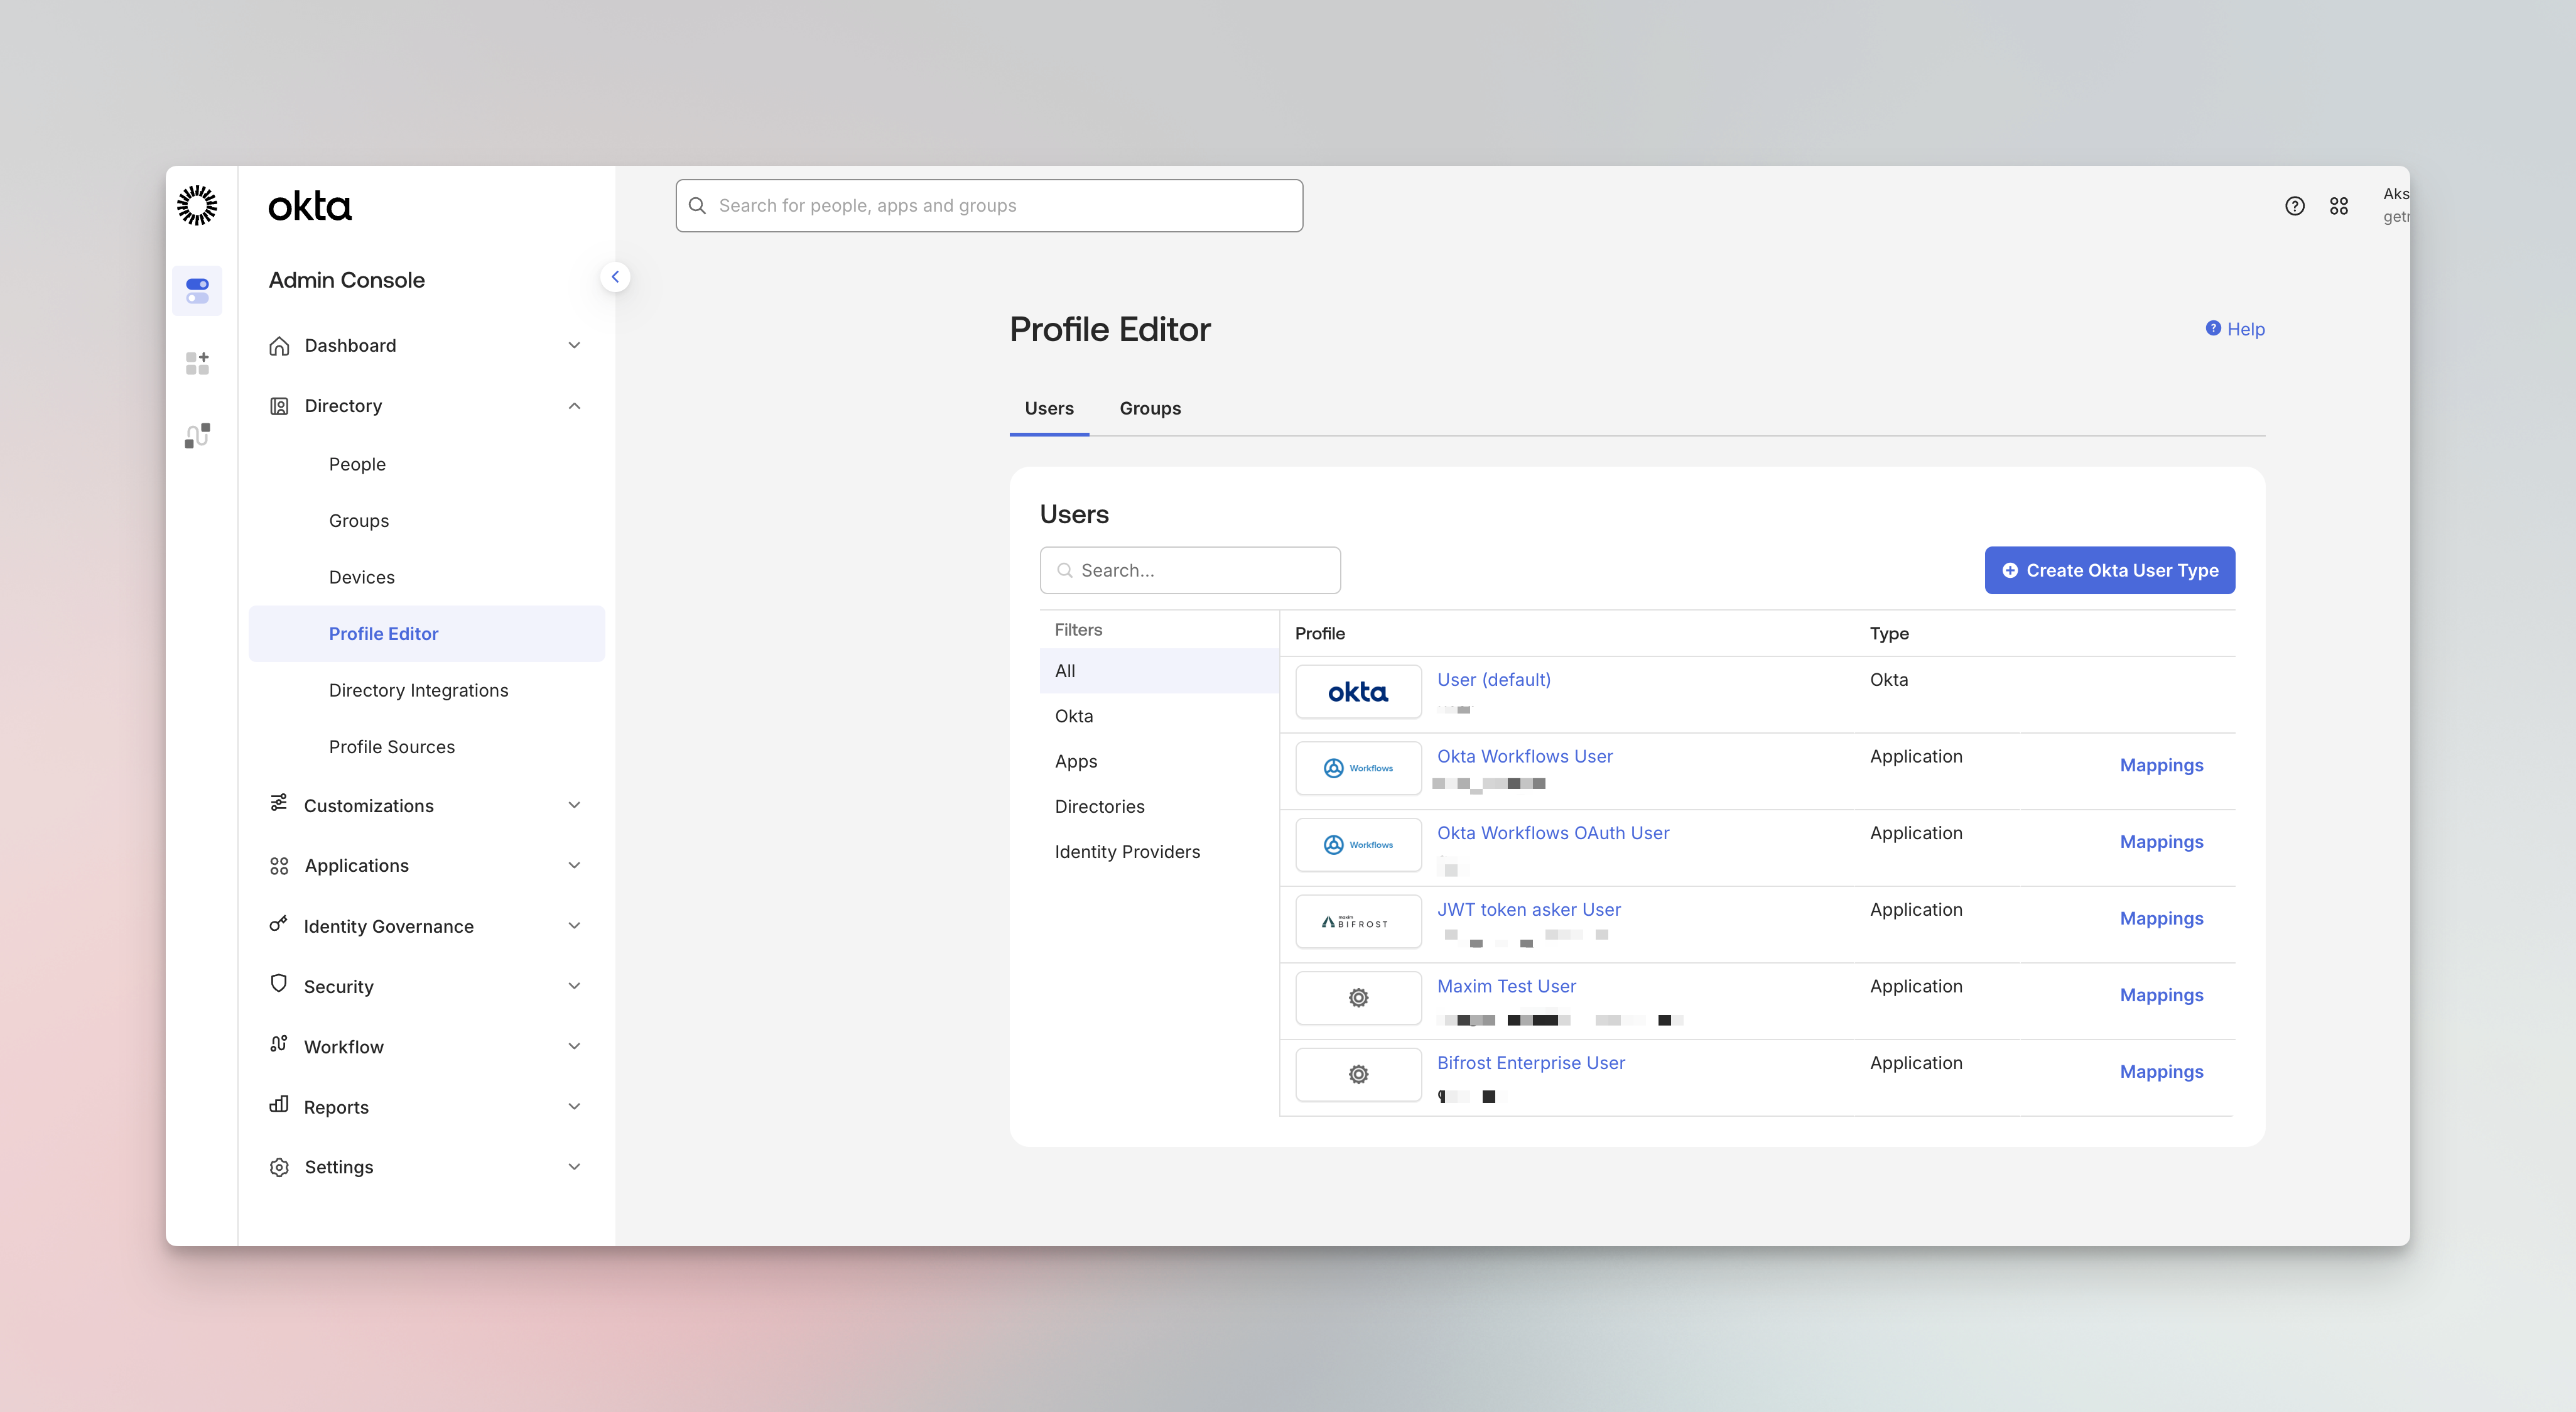Collapse the sidebar with the arrow button

615,277
